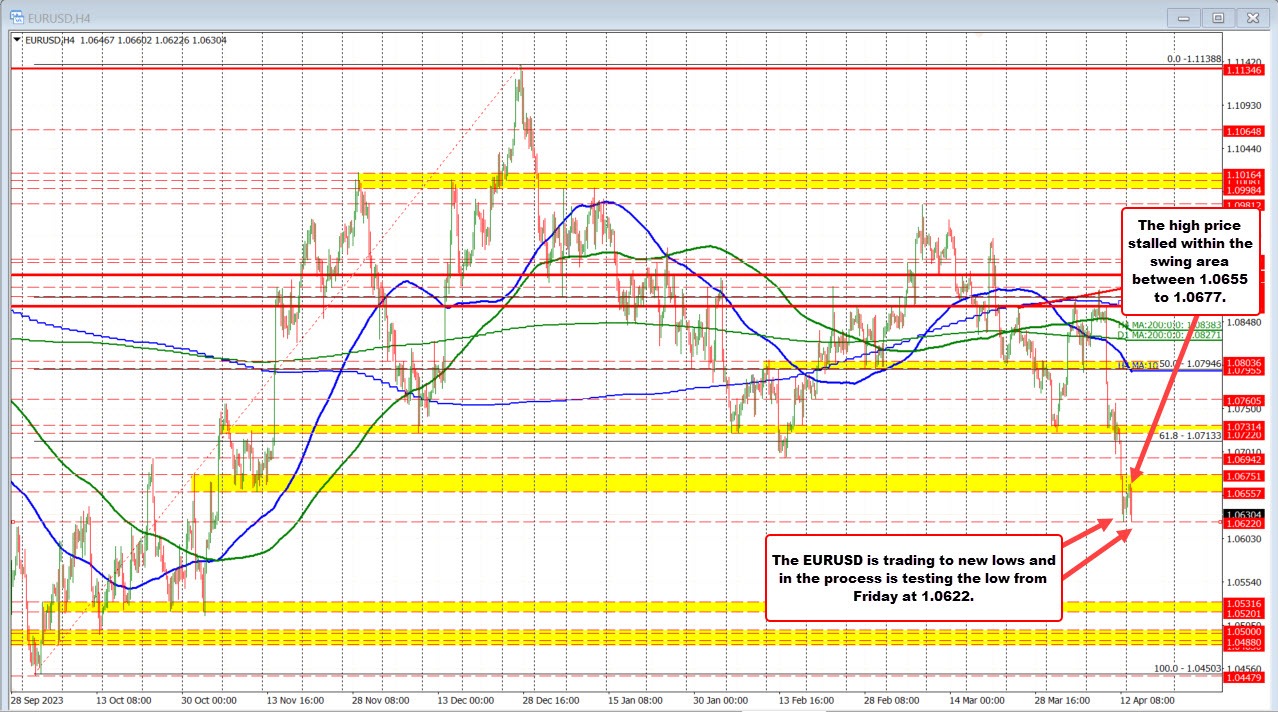Image resolution: width=1278 pixels, height=712 pixels.
Task: Click the restore window icon
Action: pos(1218,17)
